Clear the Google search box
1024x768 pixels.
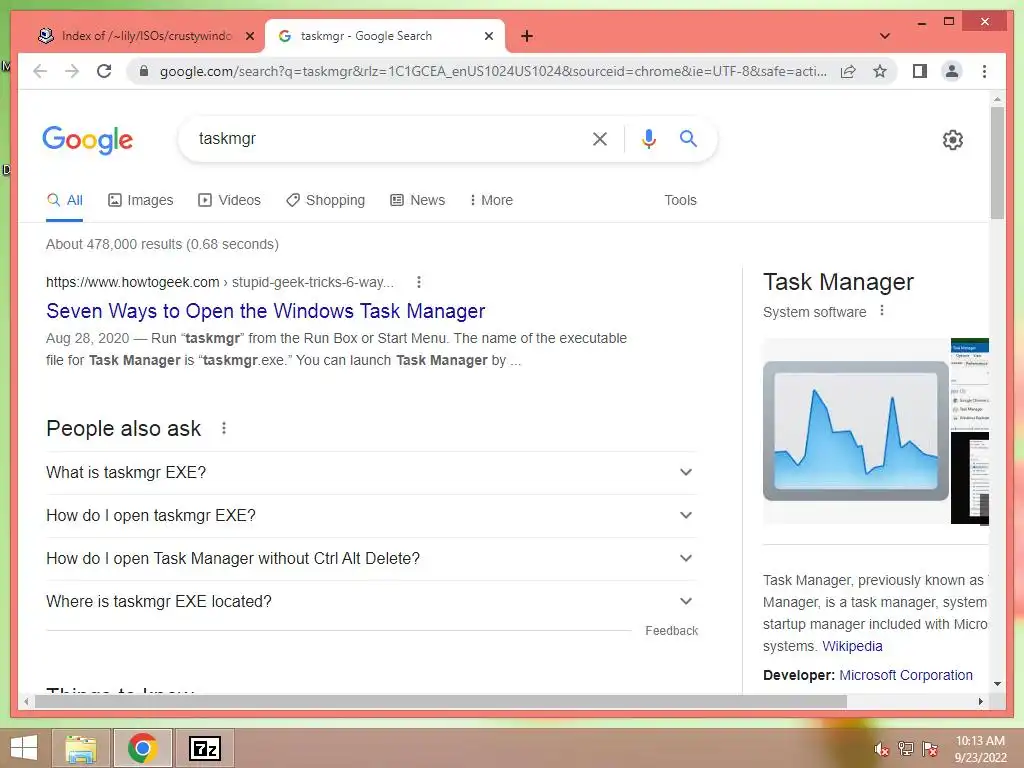pyautogui.click(x=600, y=138)
